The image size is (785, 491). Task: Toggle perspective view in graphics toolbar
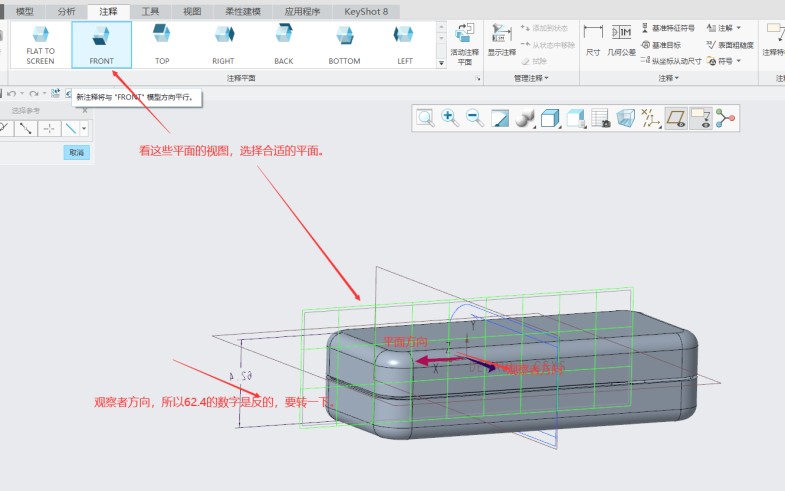[625, 118]
